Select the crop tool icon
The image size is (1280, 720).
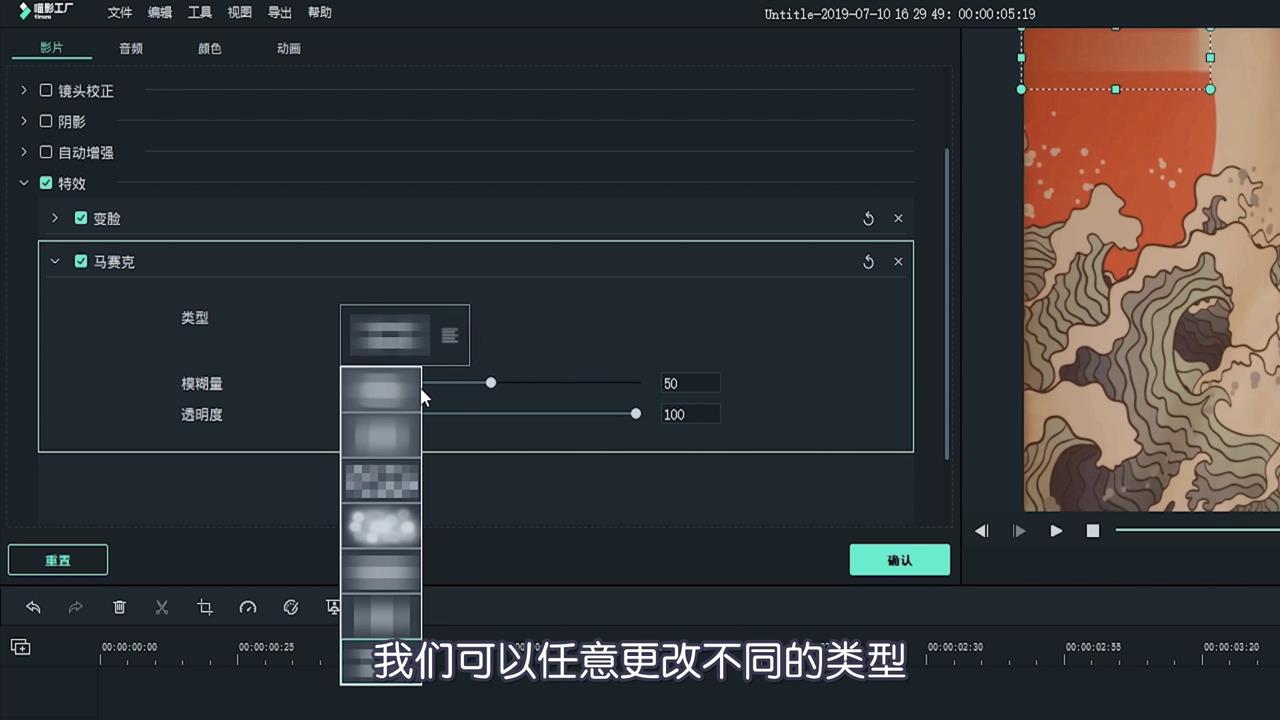(205, 607)
